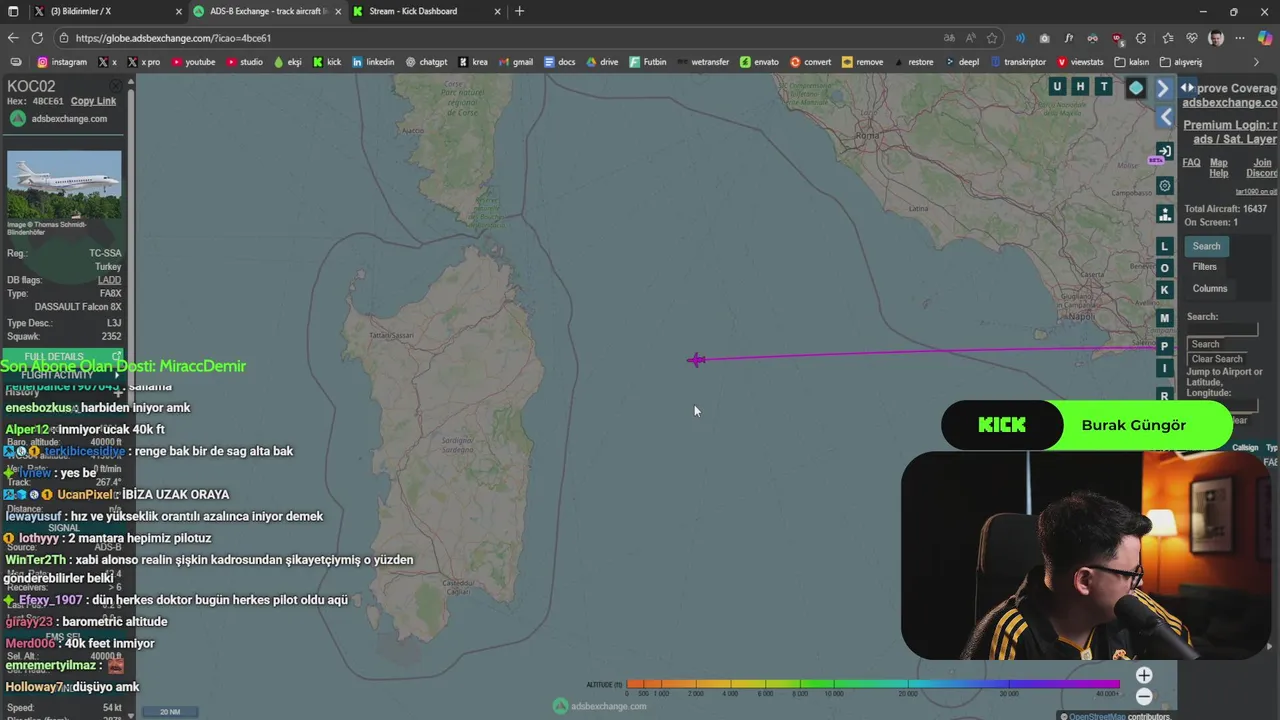Toggle sidebar width double-arrow button
This screenshot has height=720, width=1280.
pyautogui.click(x=1187, y=88)
